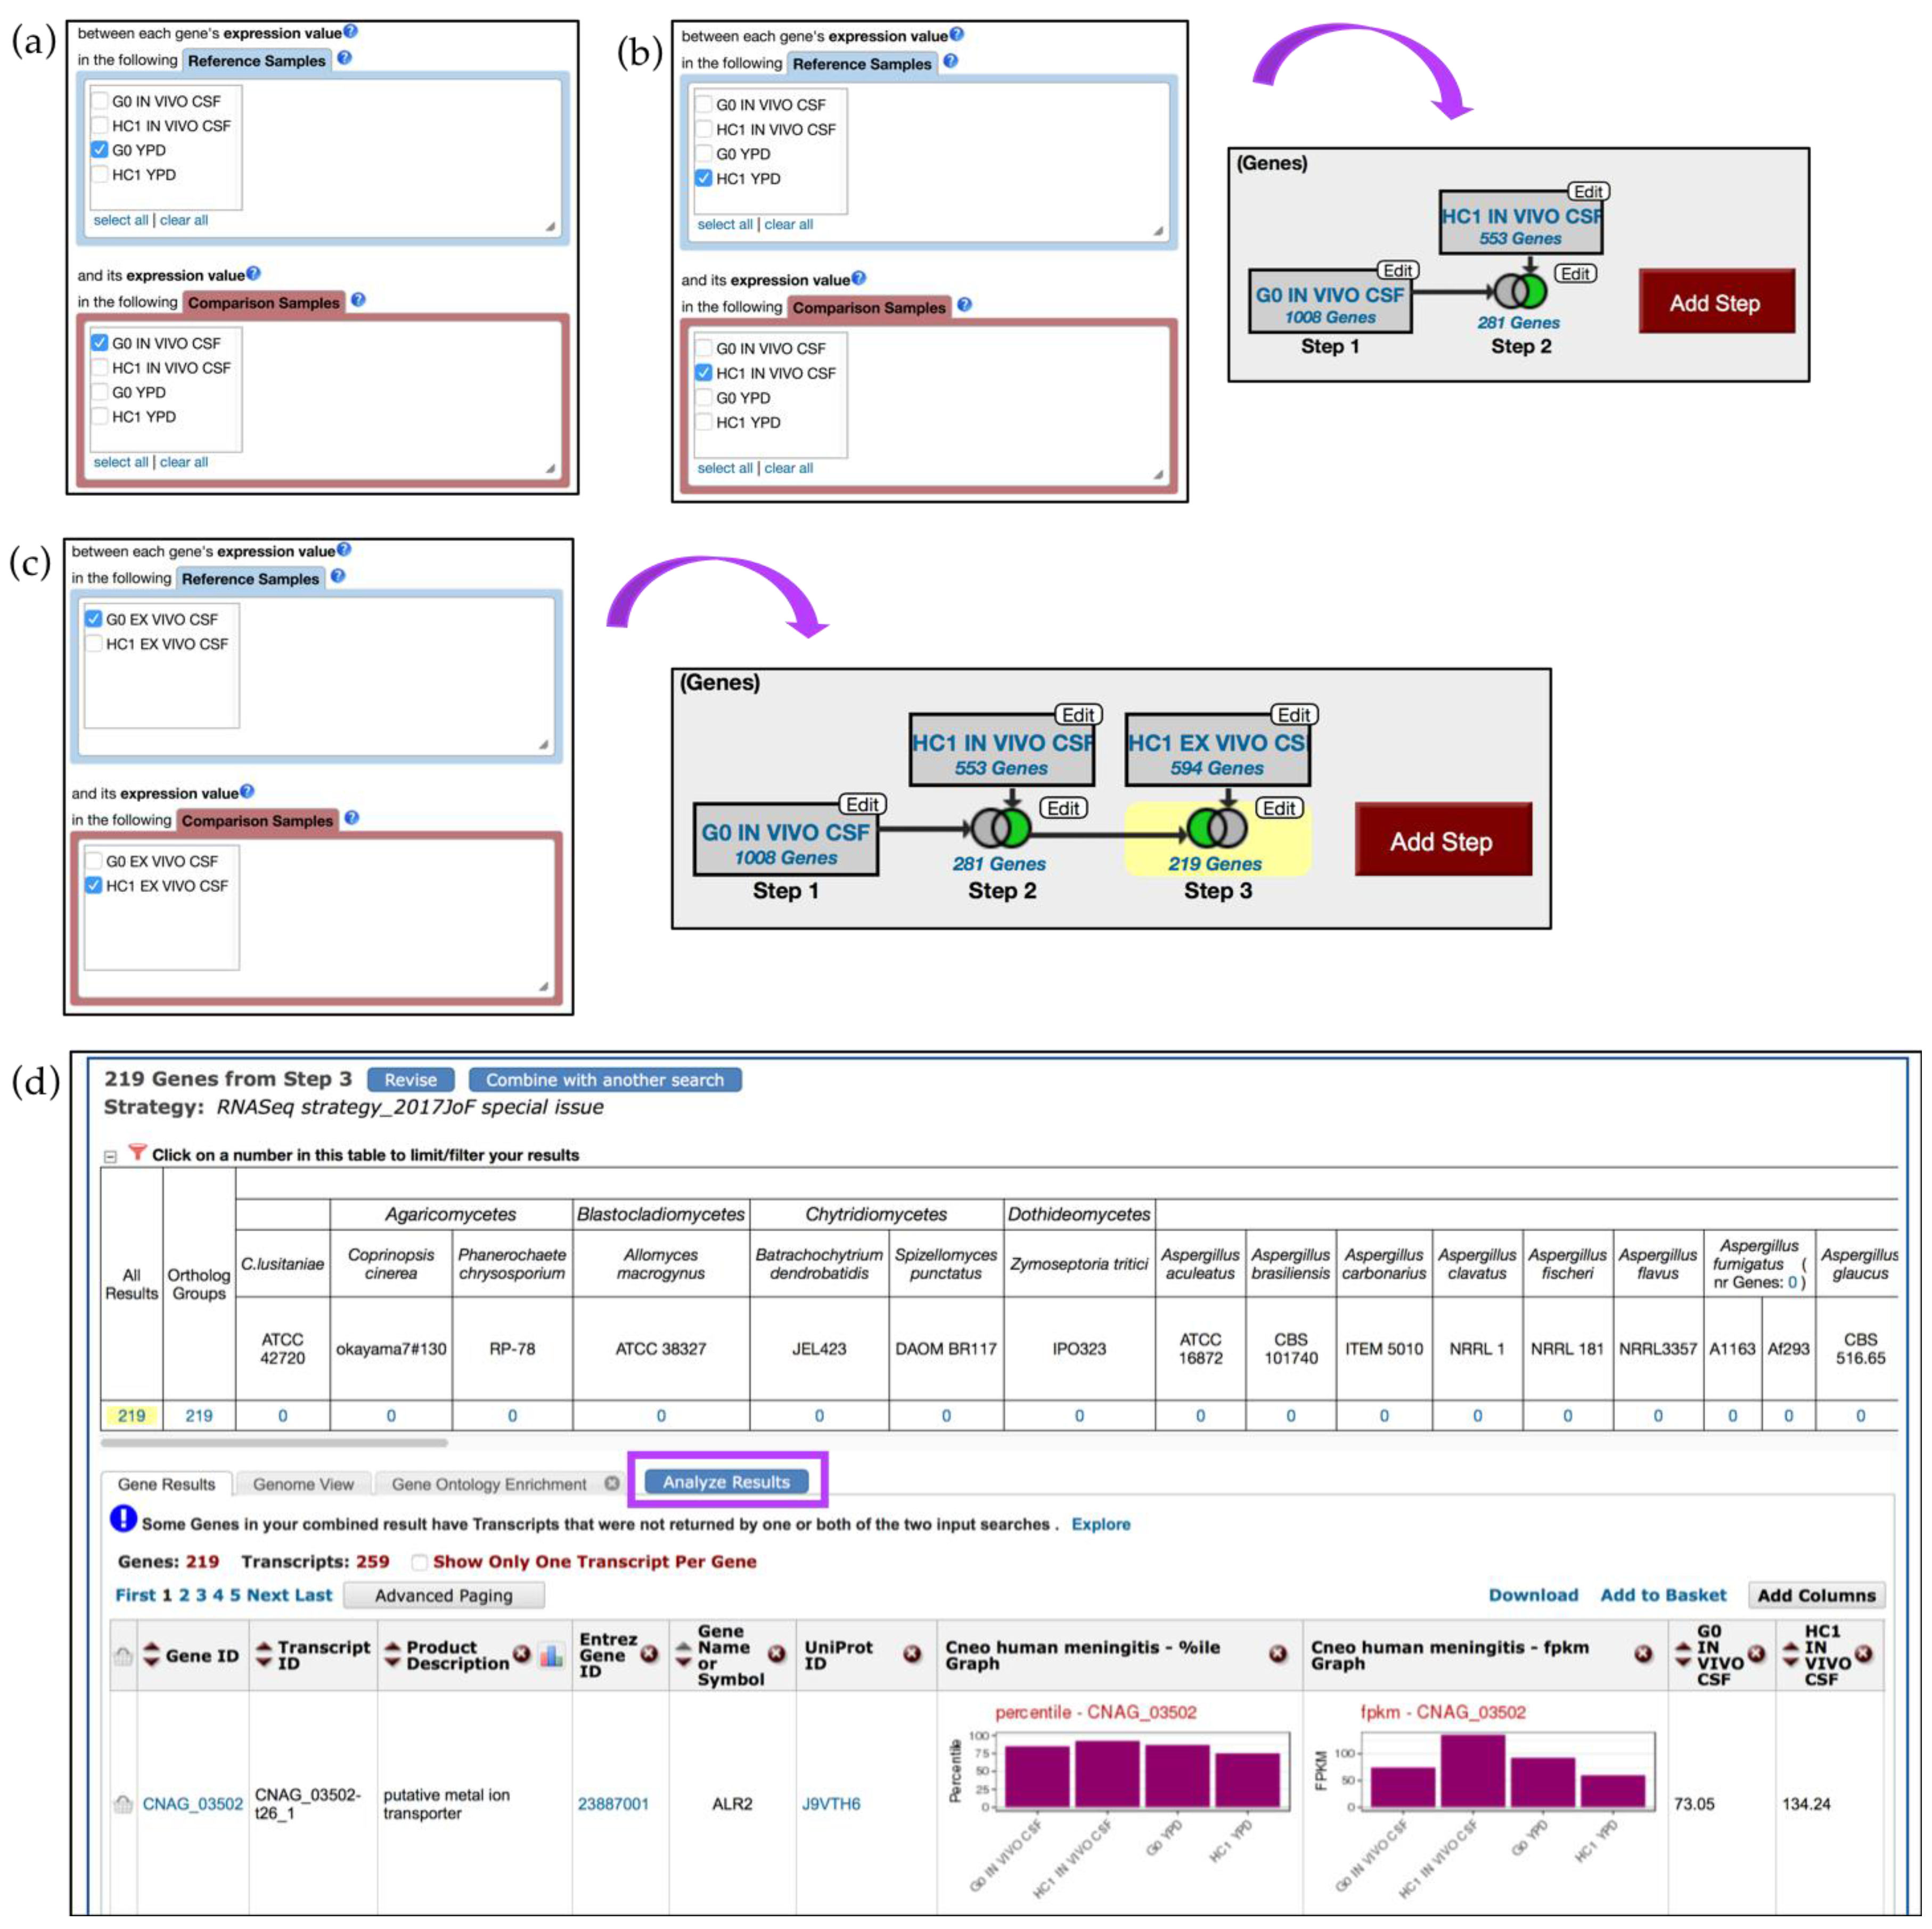Open the Analyze Results tab
The height and width of the screenshot is (1929, 1932).
726,1482
